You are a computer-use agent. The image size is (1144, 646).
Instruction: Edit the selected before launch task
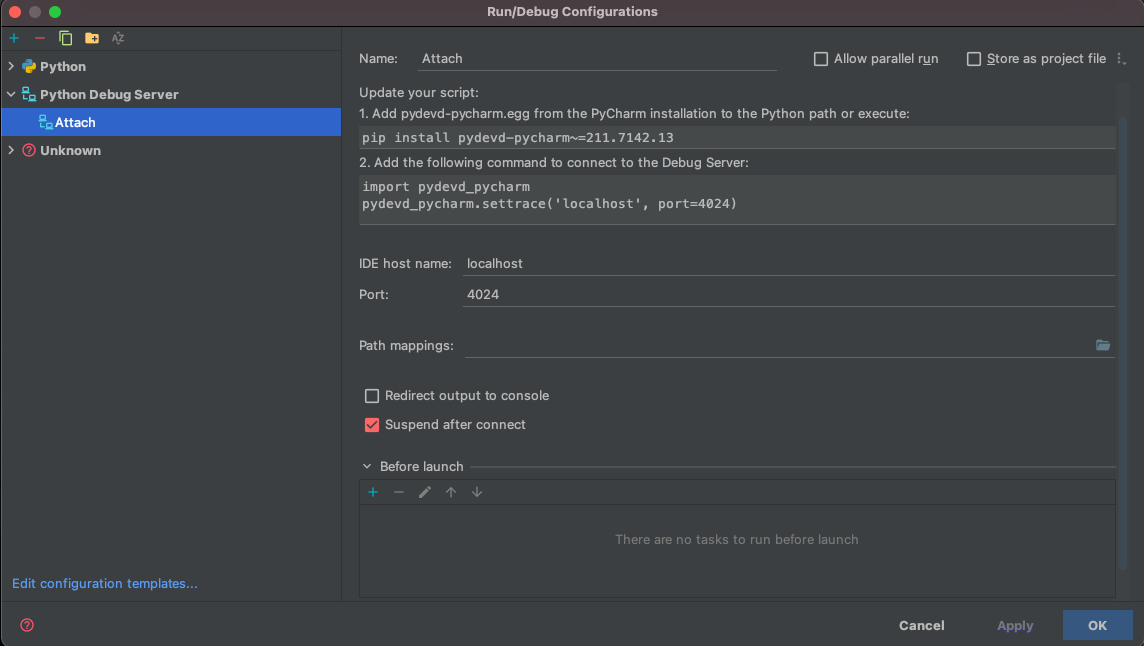[425, 491]
